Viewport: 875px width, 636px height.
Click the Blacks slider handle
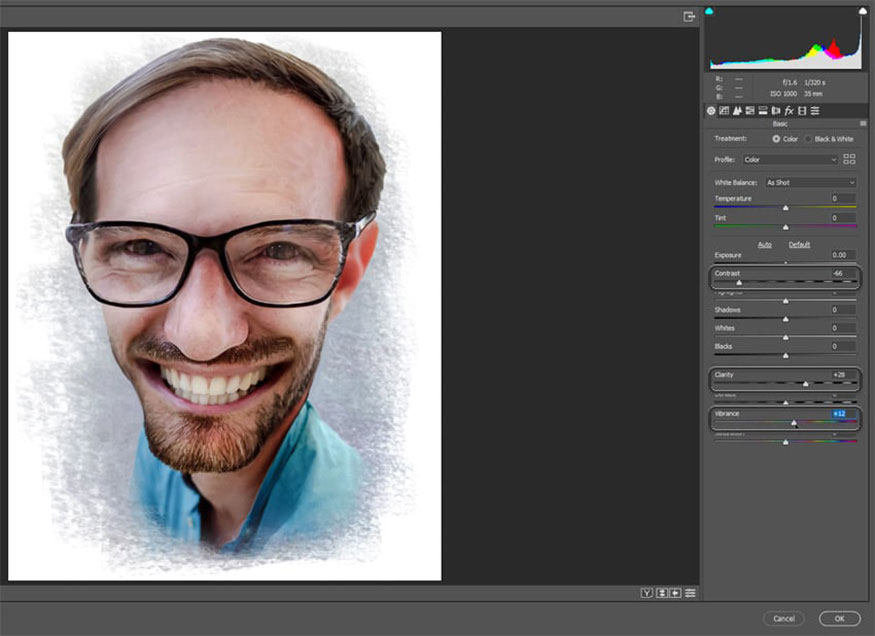pos(786,355)
